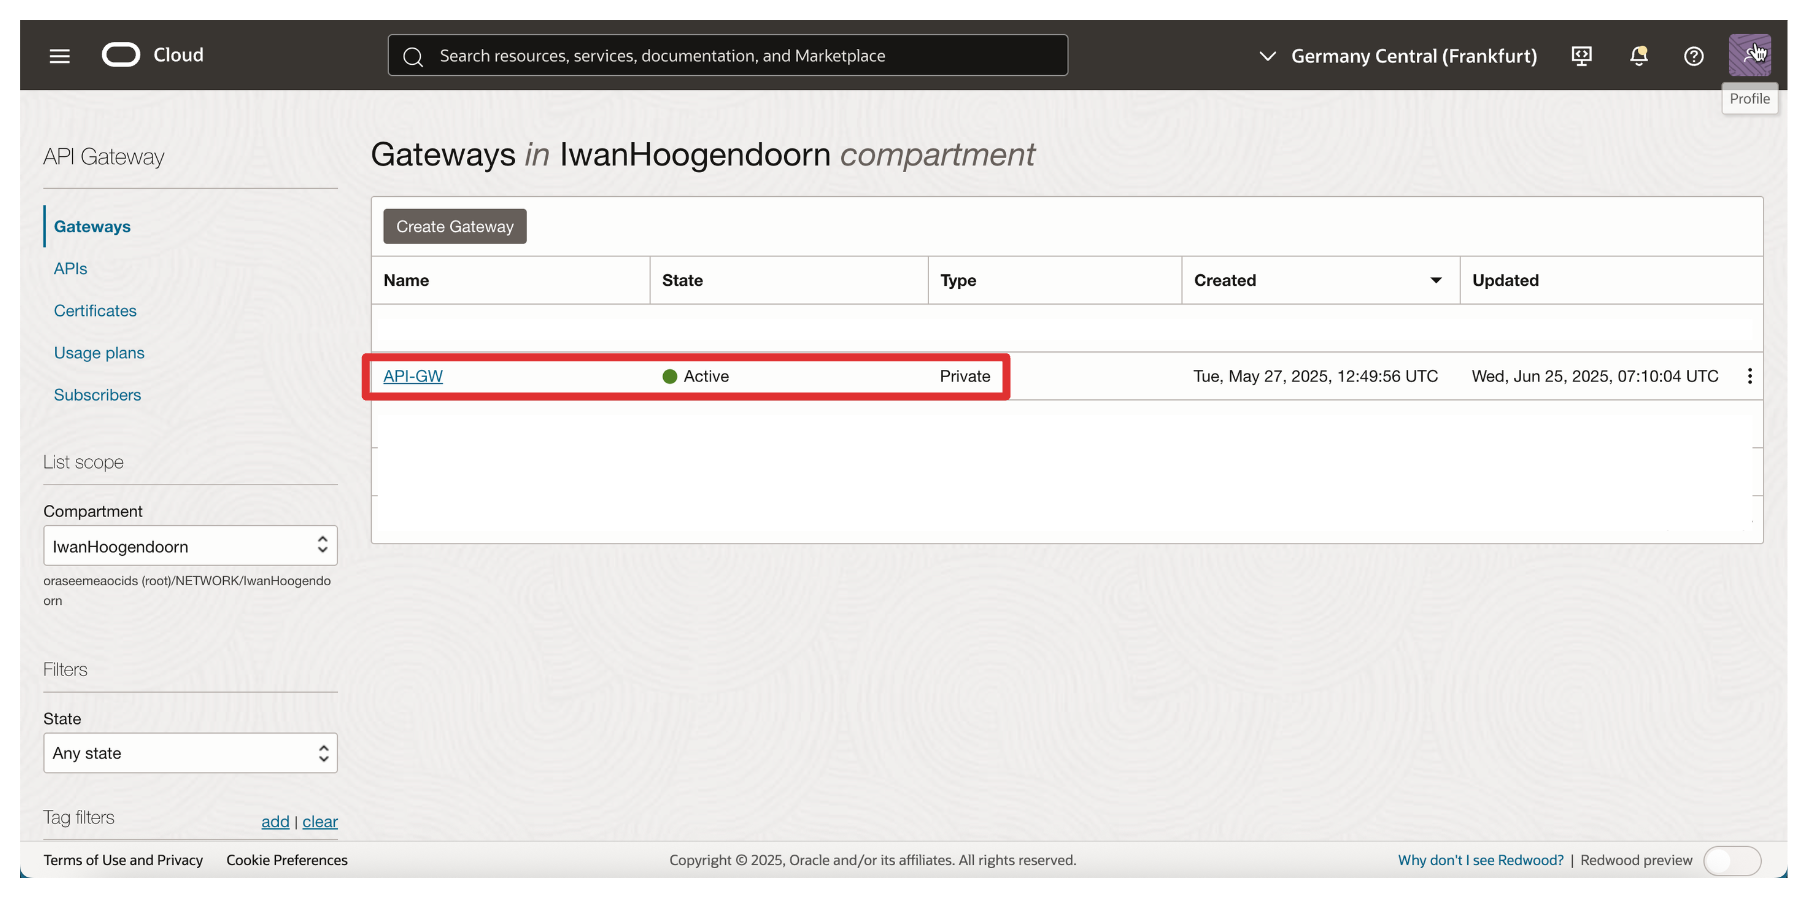Screen dimensions: 1807x898
Task: Open the State filter dropdown
Action: [x=190, y=753]
